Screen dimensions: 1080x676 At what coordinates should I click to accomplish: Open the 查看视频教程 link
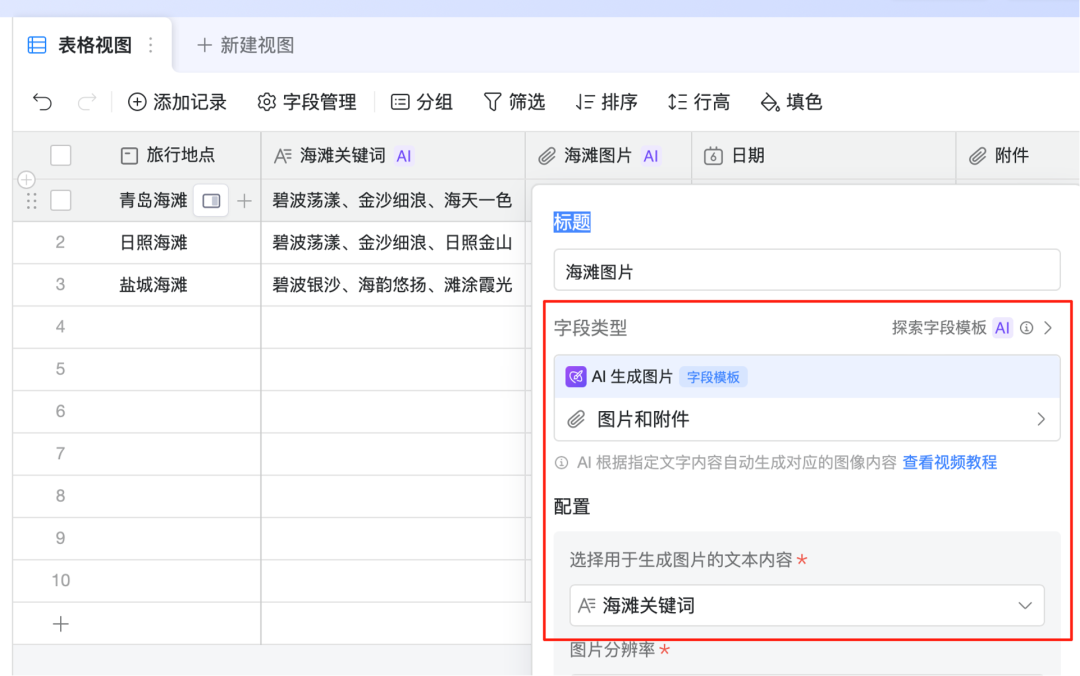coord(949,462)
